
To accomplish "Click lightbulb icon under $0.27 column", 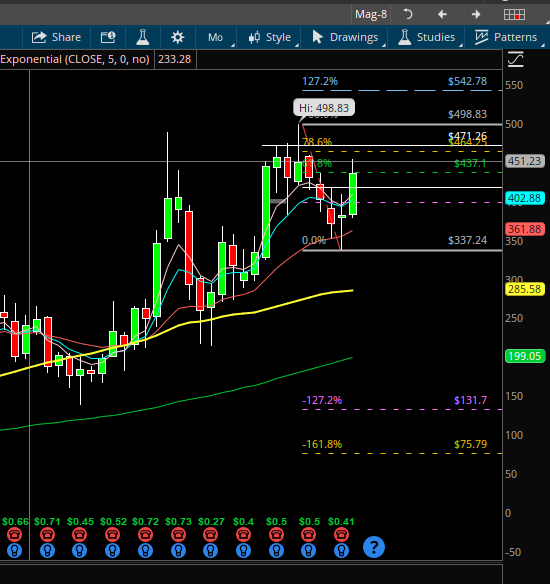I will tap(211, 550).
